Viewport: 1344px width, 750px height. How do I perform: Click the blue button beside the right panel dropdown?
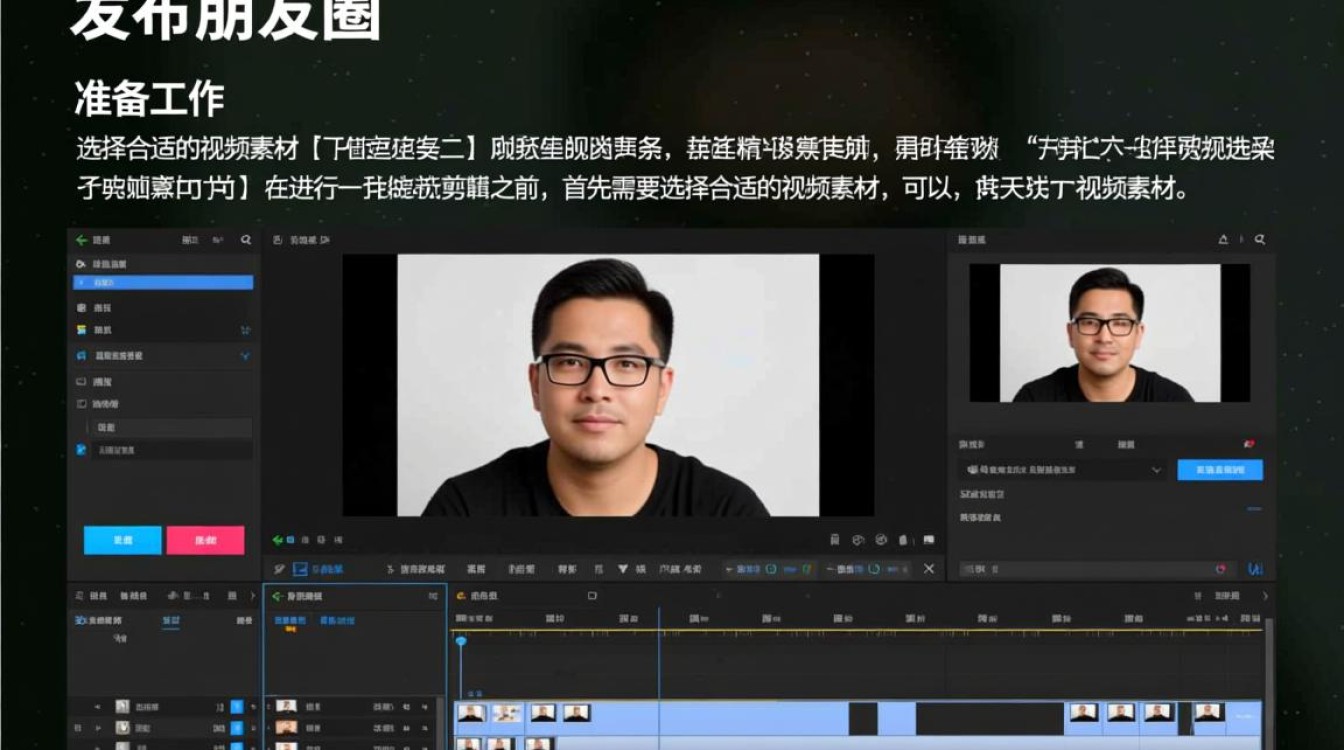click(1220, 470)
